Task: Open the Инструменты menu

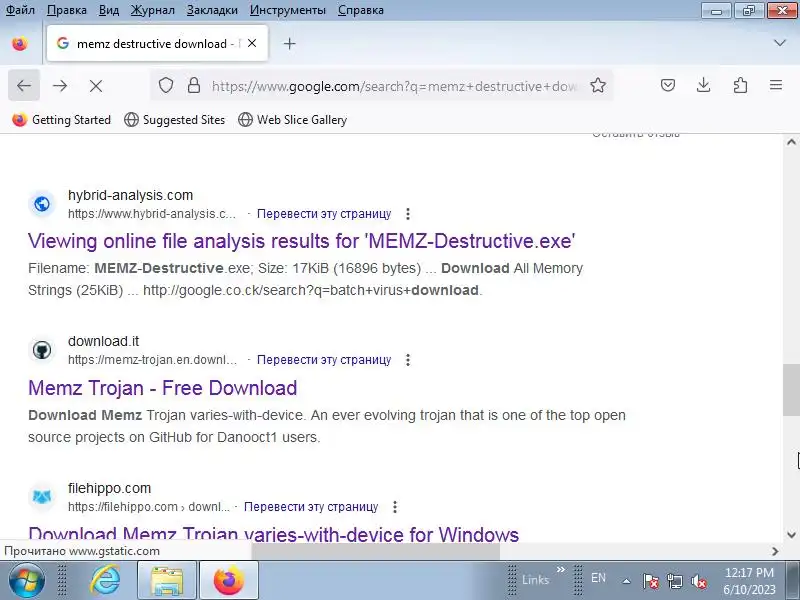Action: click(288, 10)
